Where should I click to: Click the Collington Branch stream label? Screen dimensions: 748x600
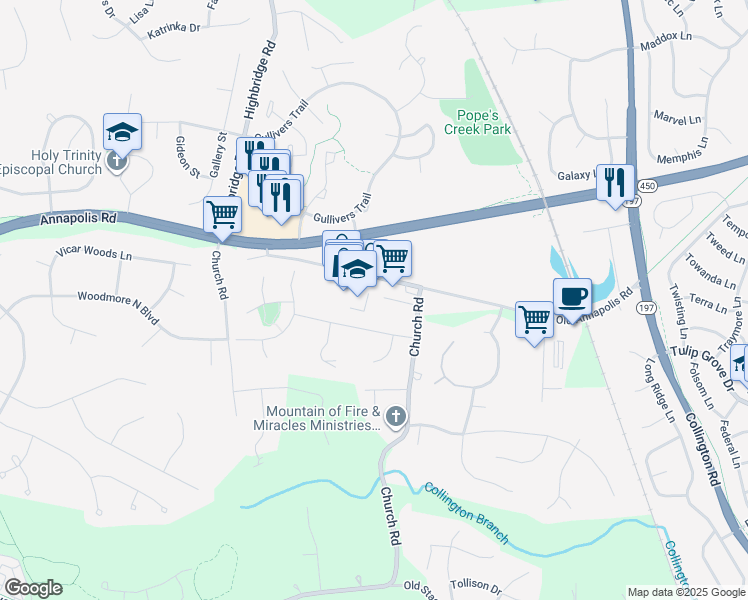pos(466,513)
